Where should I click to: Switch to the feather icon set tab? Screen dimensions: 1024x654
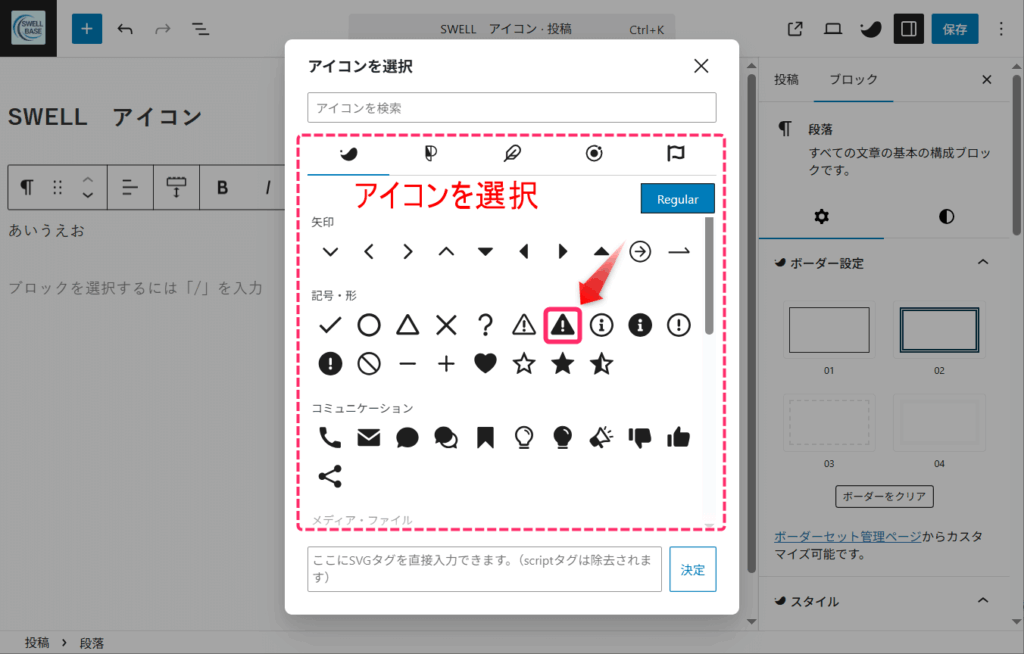tap(512, 154)
